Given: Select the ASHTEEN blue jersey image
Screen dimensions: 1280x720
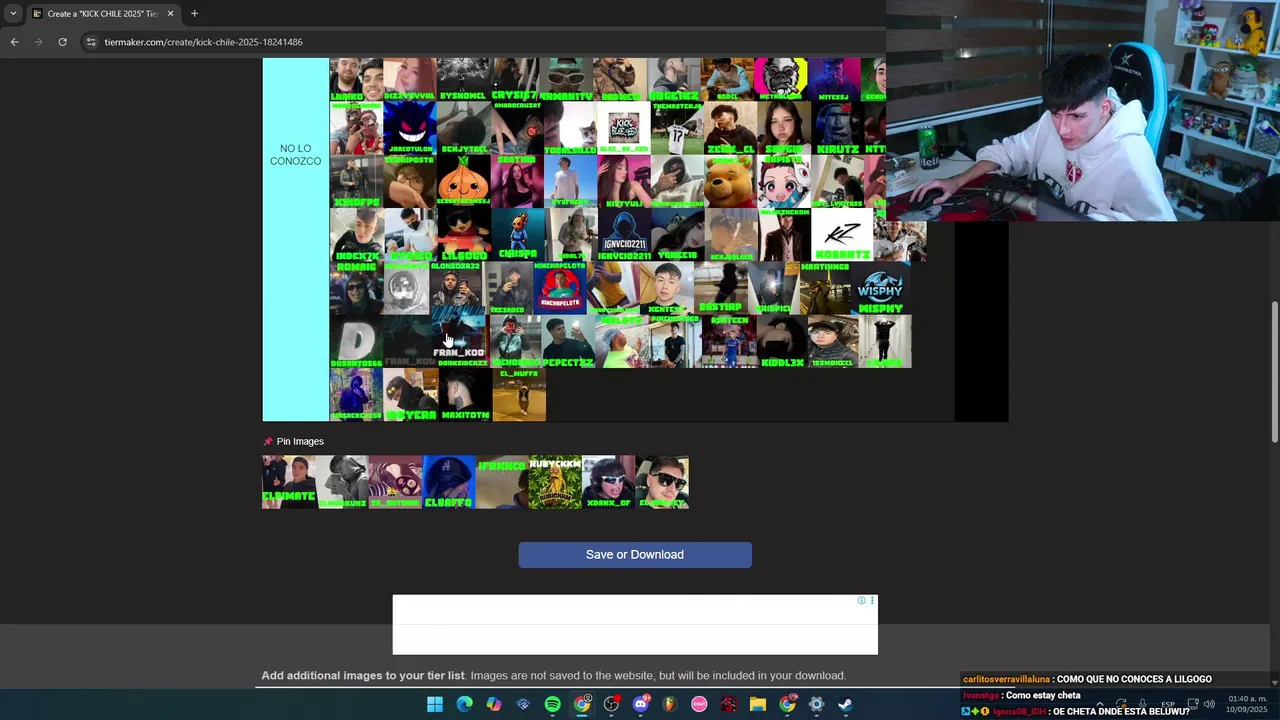Looking at the screenshot, I should pyautogui.click(x=729, y=342).
